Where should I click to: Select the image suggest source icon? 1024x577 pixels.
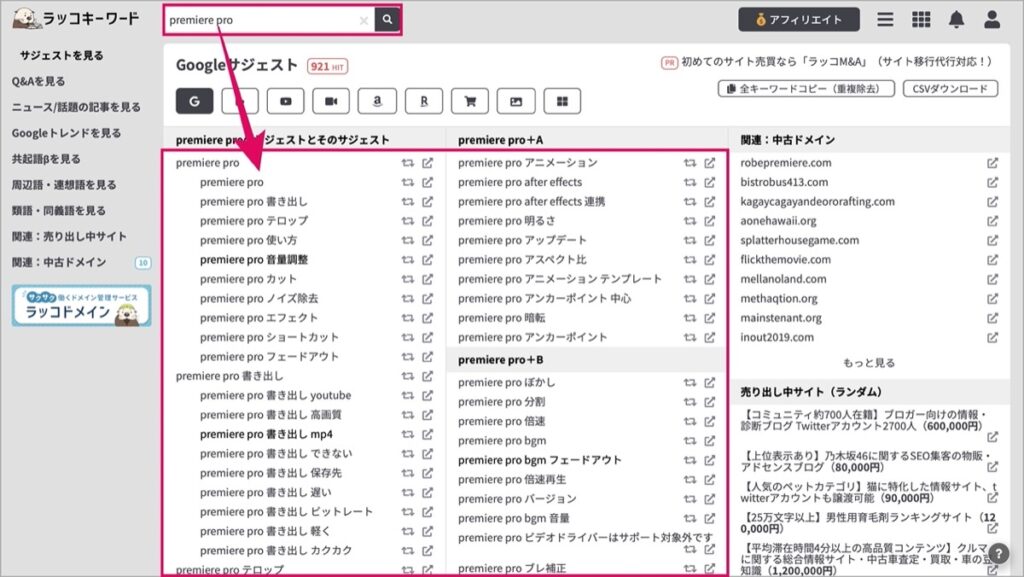coord(516,101)
